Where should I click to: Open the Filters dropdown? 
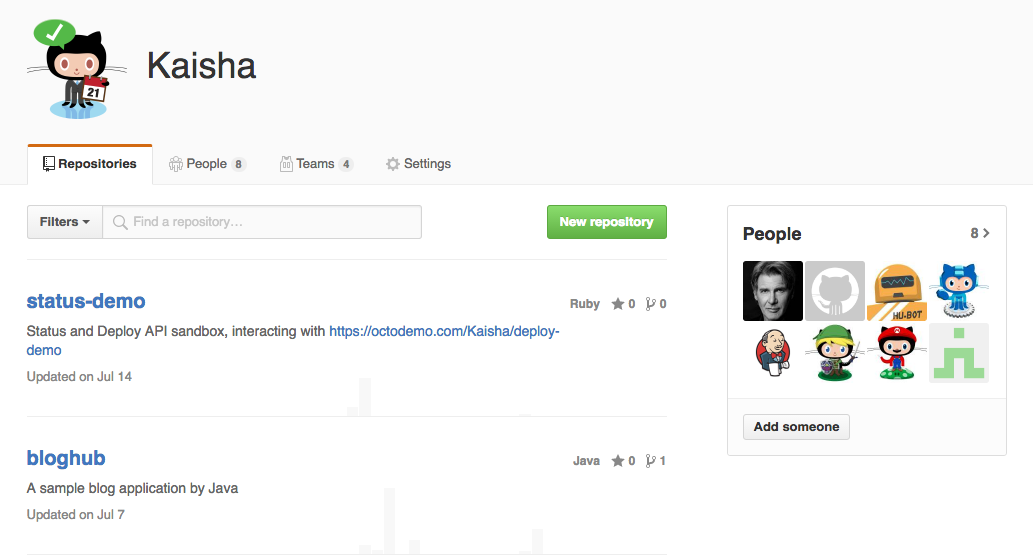pos(65,222)
